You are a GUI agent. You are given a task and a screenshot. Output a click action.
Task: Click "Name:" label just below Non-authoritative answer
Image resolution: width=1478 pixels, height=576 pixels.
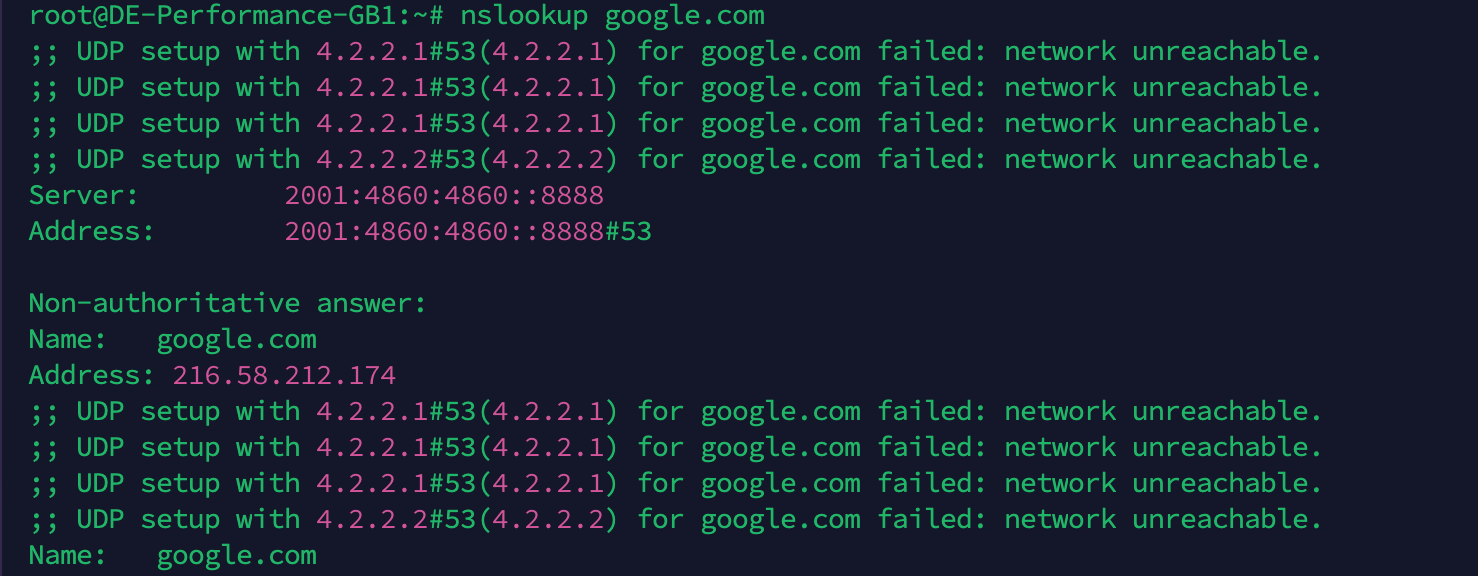click(x=68, y=339)
